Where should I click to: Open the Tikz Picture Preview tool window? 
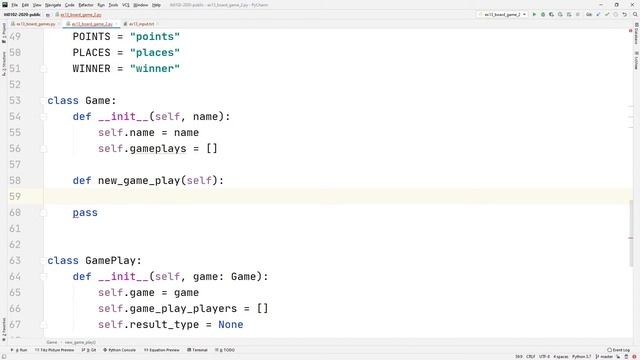(55, 350)
